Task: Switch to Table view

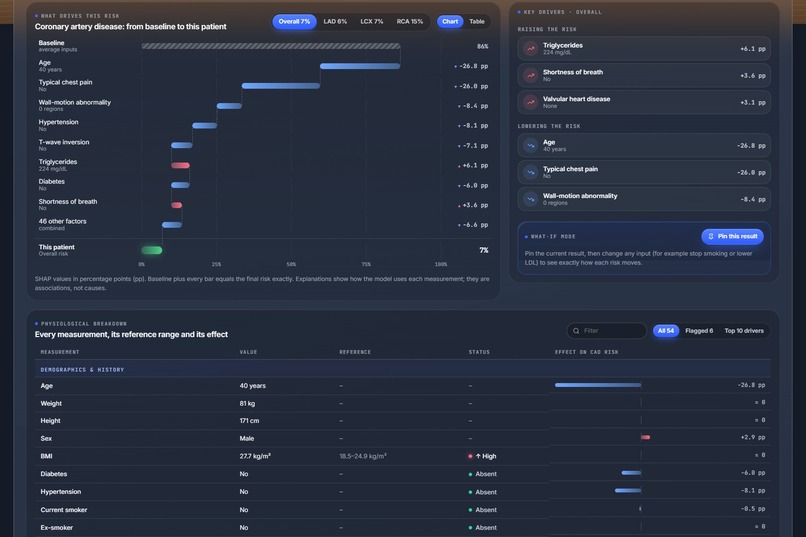Action: coord(477,22)
